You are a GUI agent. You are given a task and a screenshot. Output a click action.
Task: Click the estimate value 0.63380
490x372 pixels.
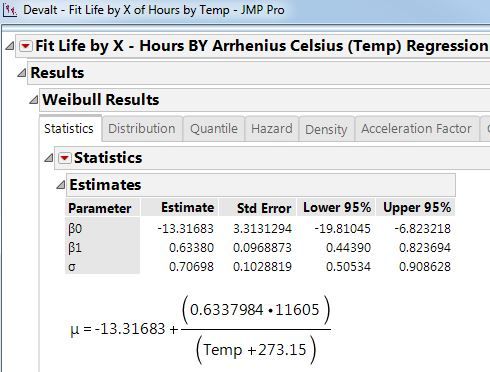[191, 248]
